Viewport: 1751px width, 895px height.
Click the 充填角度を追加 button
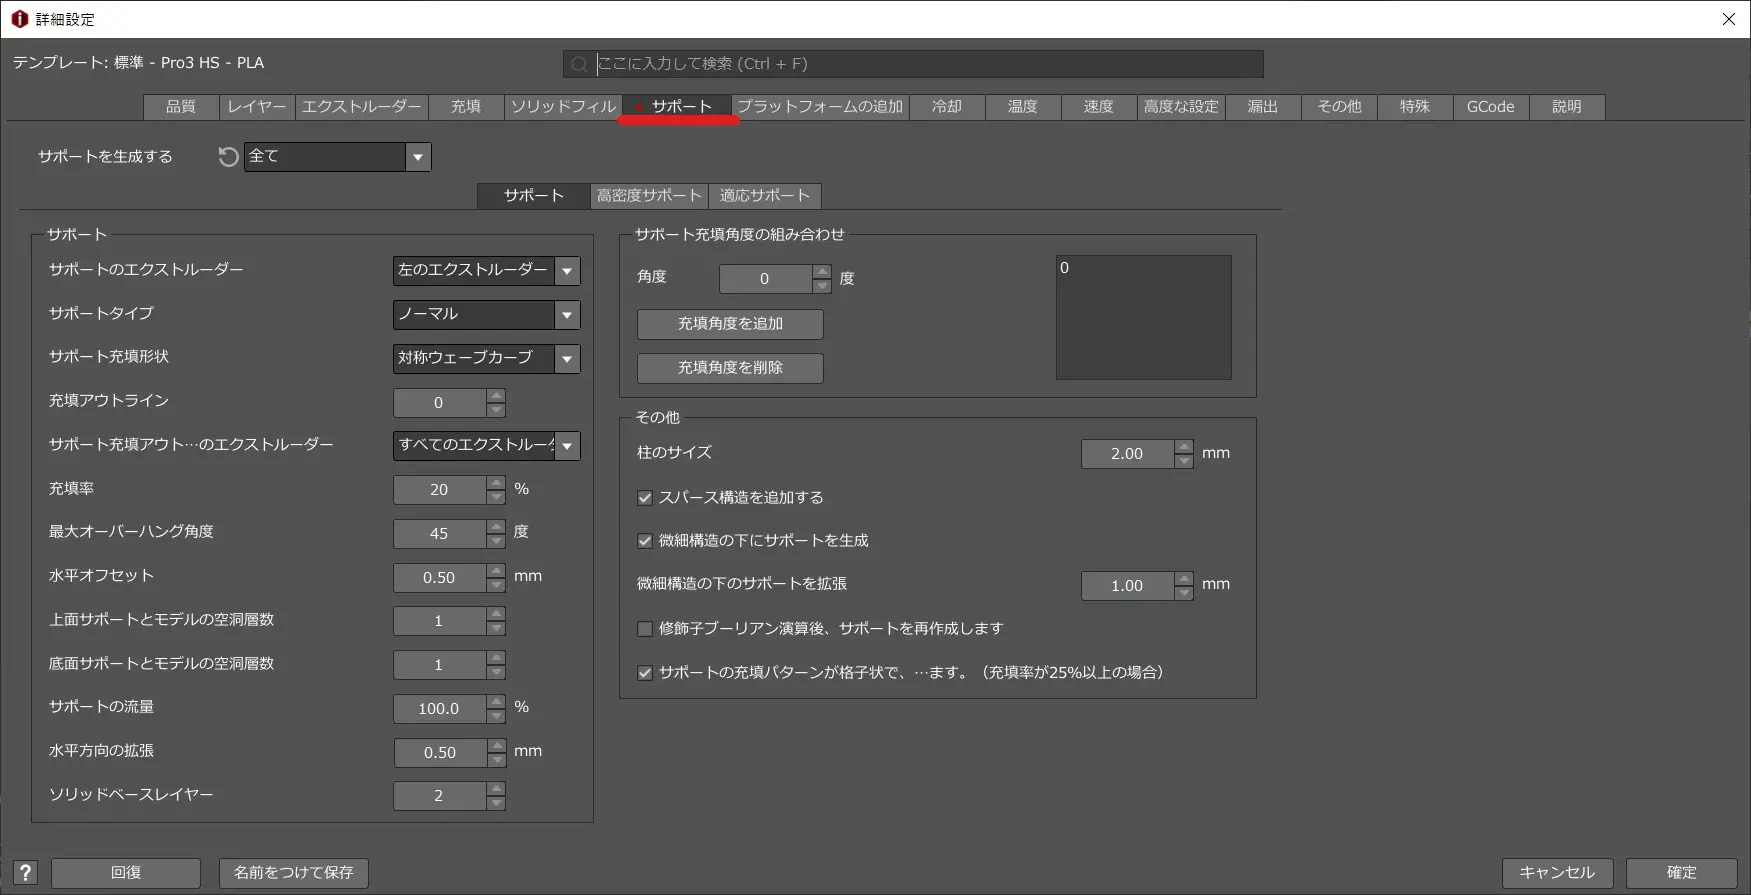[x=730, y=324]
